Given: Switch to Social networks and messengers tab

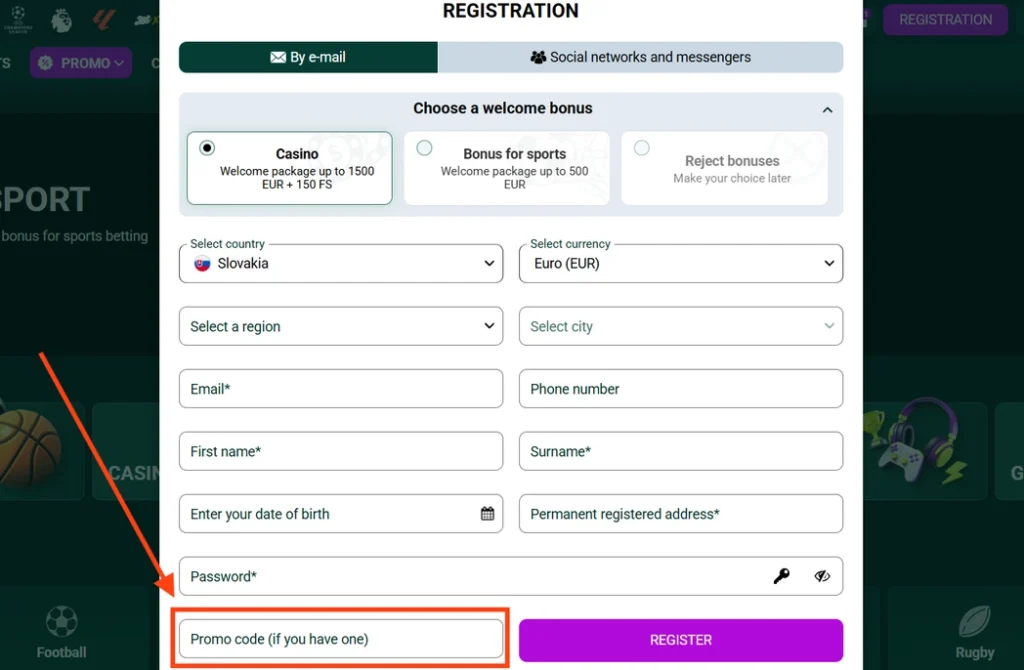Looking at the screenshot, I should click(x=640, y=57).
